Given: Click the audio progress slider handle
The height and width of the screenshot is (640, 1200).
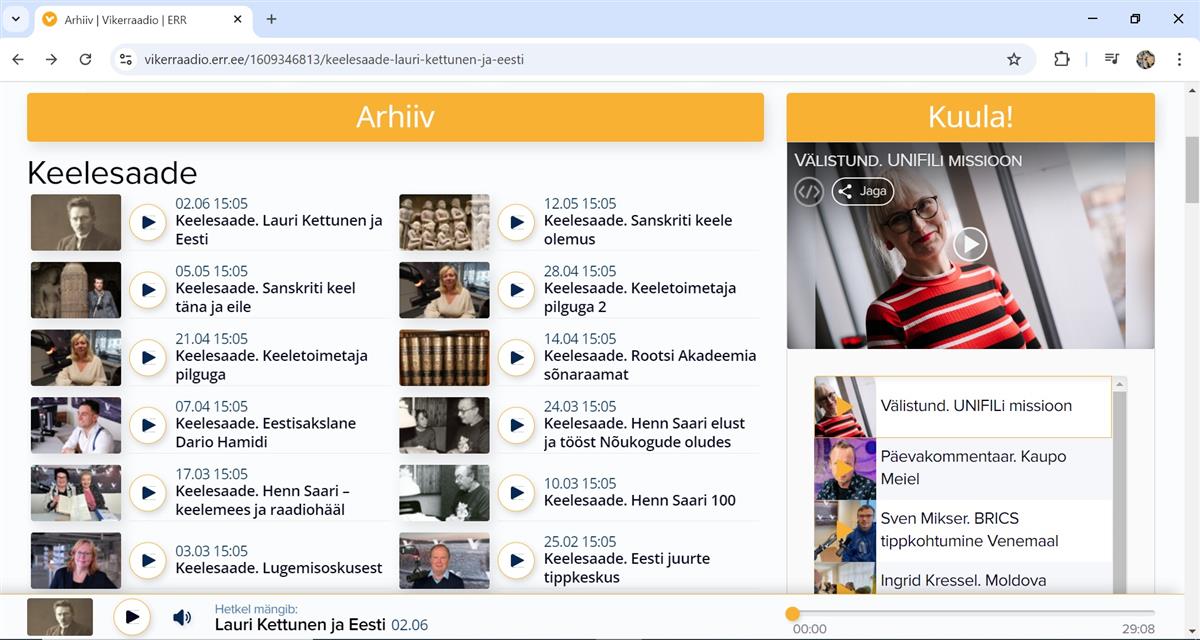Looking at the screenshot, I should tap(793, 613).
